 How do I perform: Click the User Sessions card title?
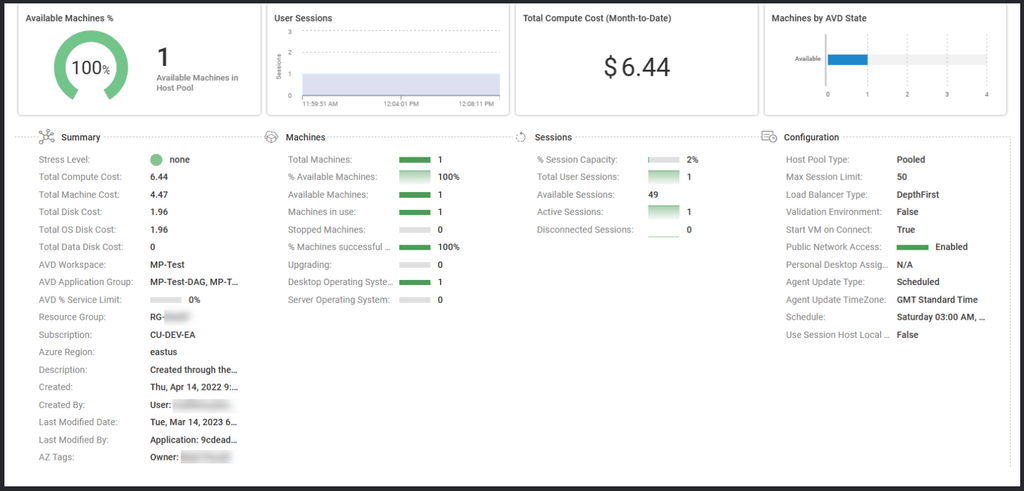(303, 18)
